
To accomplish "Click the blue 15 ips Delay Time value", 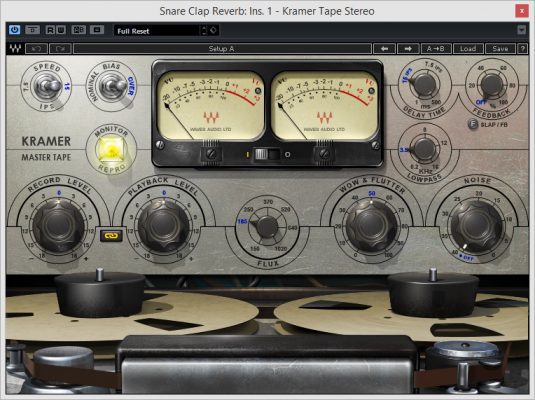I will [408, 75].
